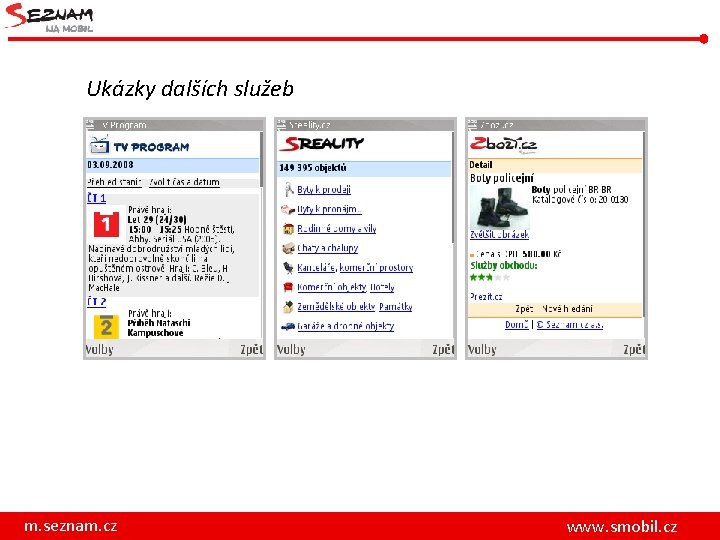Click the house icon beside Rodinné domy a vily
Image resolution: width=720 pixels, height=540 pixels.
288,229
